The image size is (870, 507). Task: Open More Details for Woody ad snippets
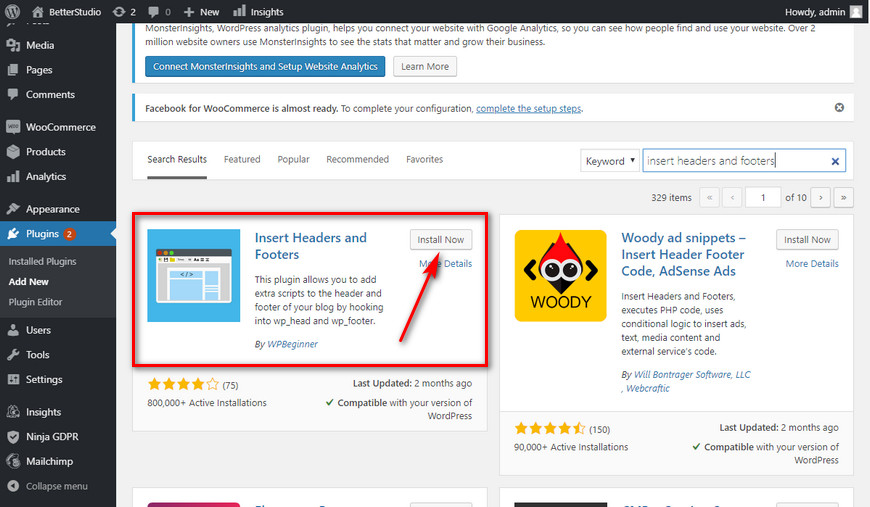click(x=812, y=264)
